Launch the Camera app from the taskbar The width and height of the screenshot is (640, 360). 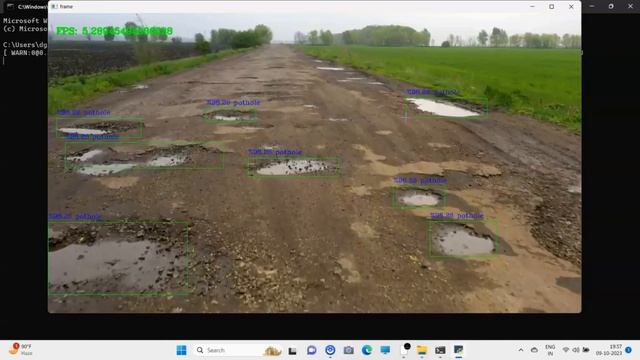(x=349, y=350)
